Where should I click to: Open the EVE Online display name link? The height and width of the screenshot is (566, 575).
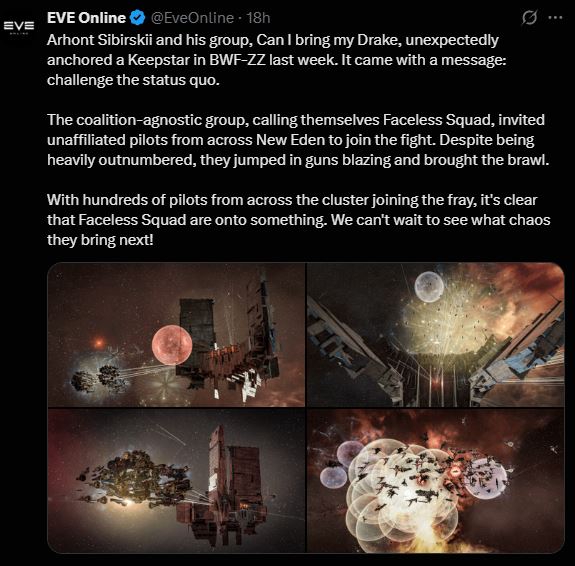click(x=86, y=18)
